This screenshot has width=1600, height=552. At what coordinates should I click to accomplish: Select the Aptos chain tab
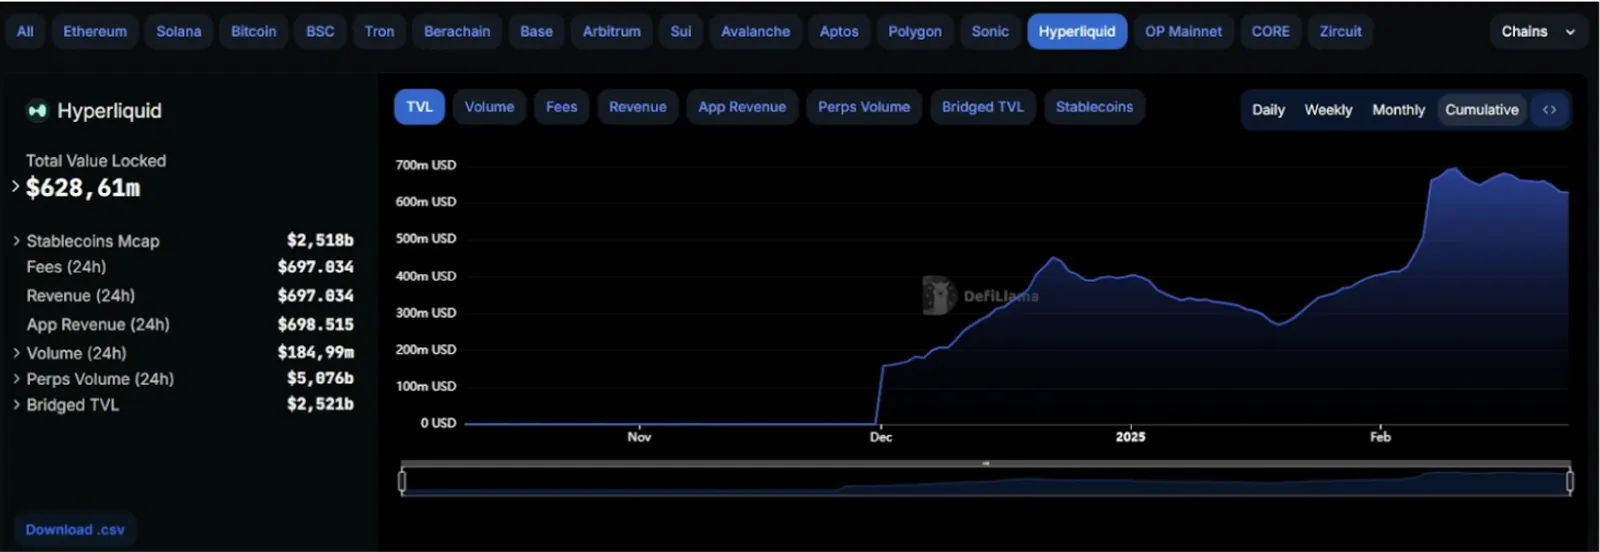tap(839, 32)
